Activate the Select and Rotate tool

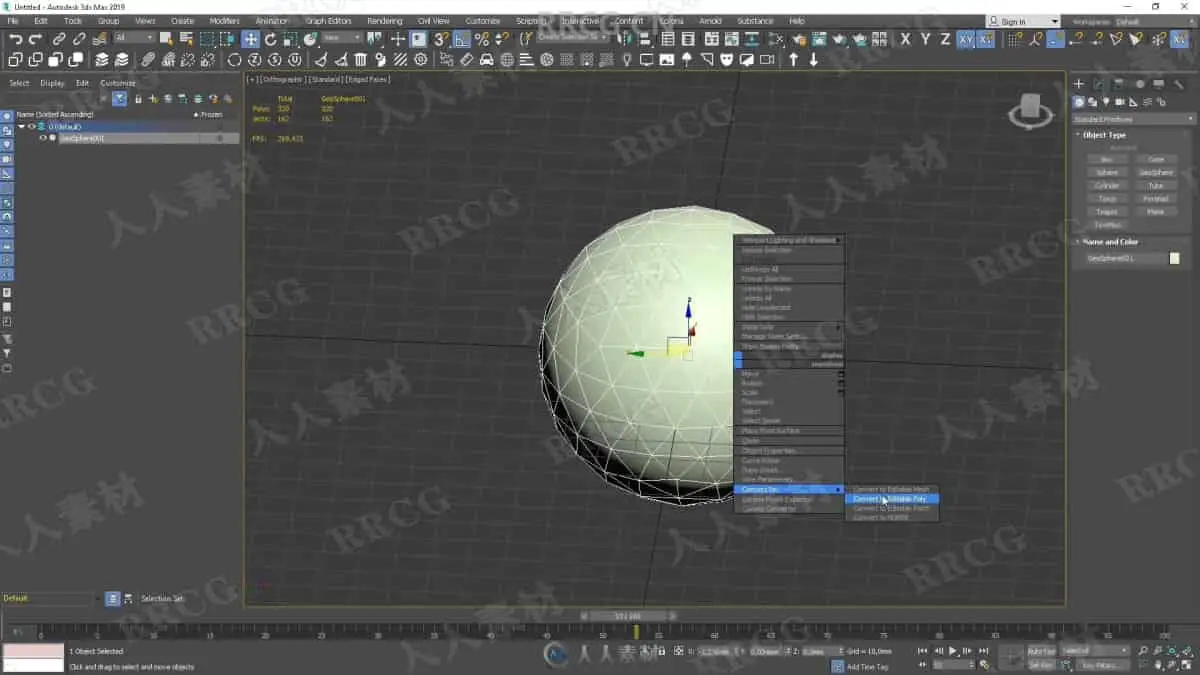point(270,39)
